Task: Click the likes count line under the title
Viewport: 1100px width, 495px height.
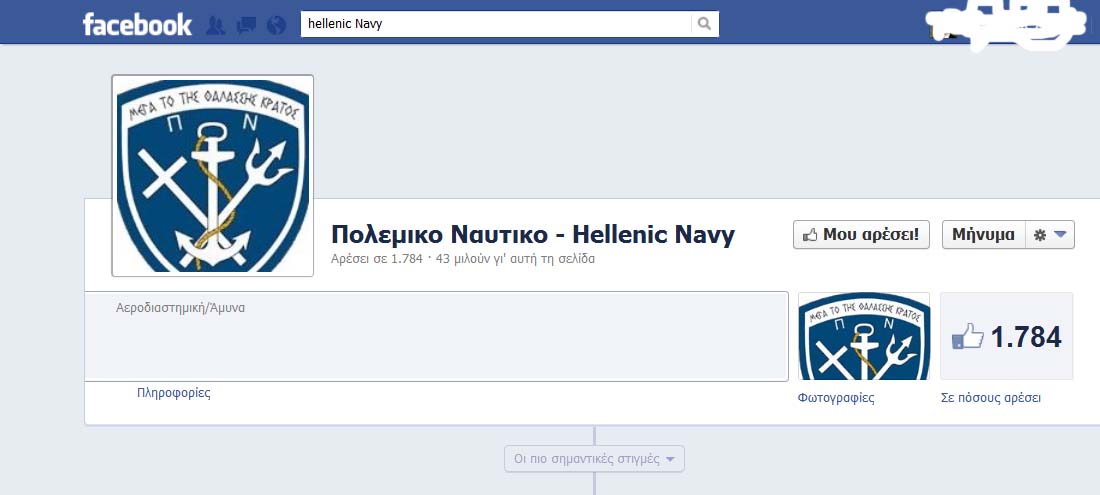Action: pyautogui.click(x=463, y=259)
